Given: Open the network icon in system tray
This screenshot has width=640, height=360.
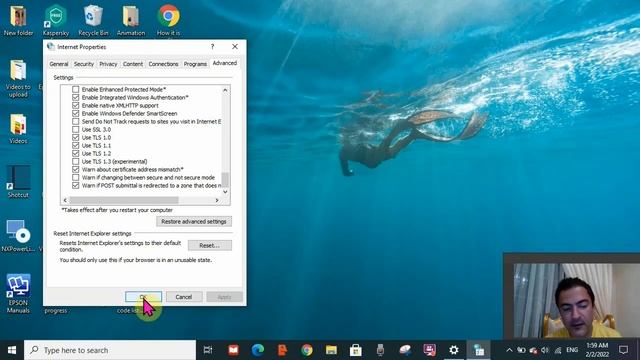Looking at the screenshot, I should 558,350.
